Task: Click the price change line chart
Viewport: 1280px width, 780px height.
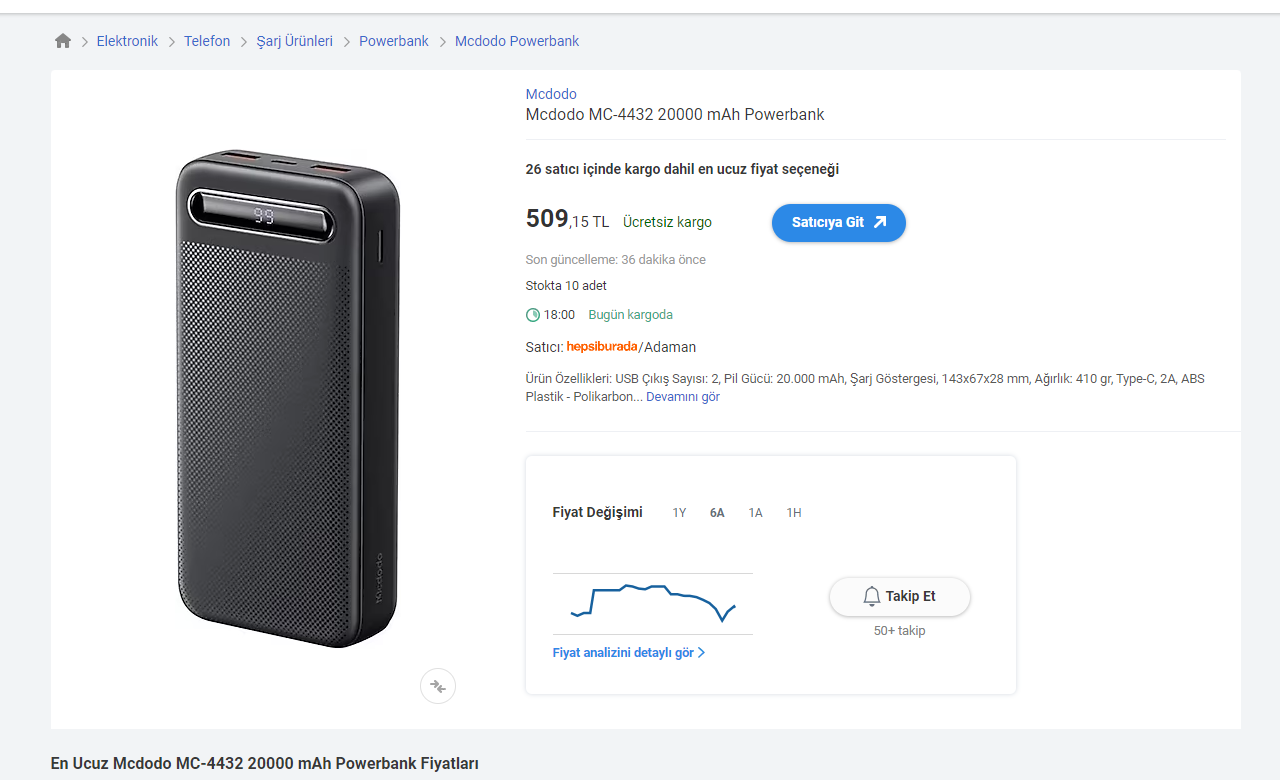Action: pos(652,602)
